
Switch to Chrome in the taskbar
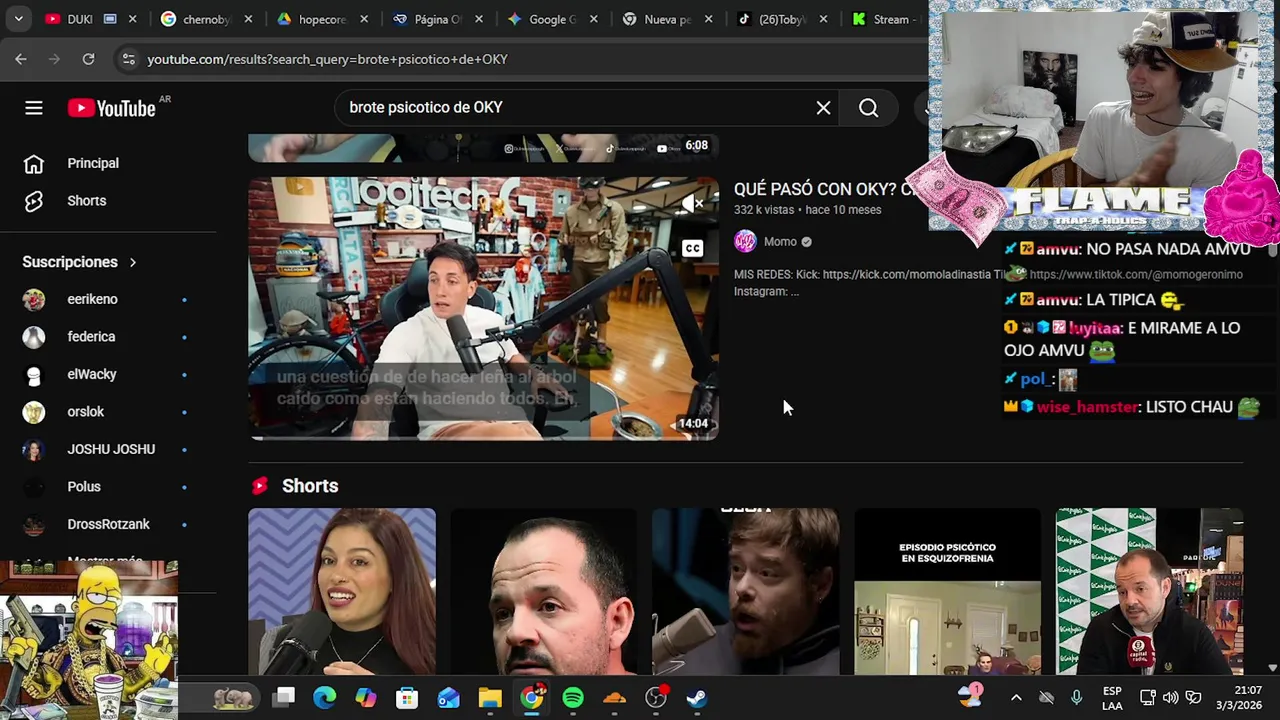532,696
